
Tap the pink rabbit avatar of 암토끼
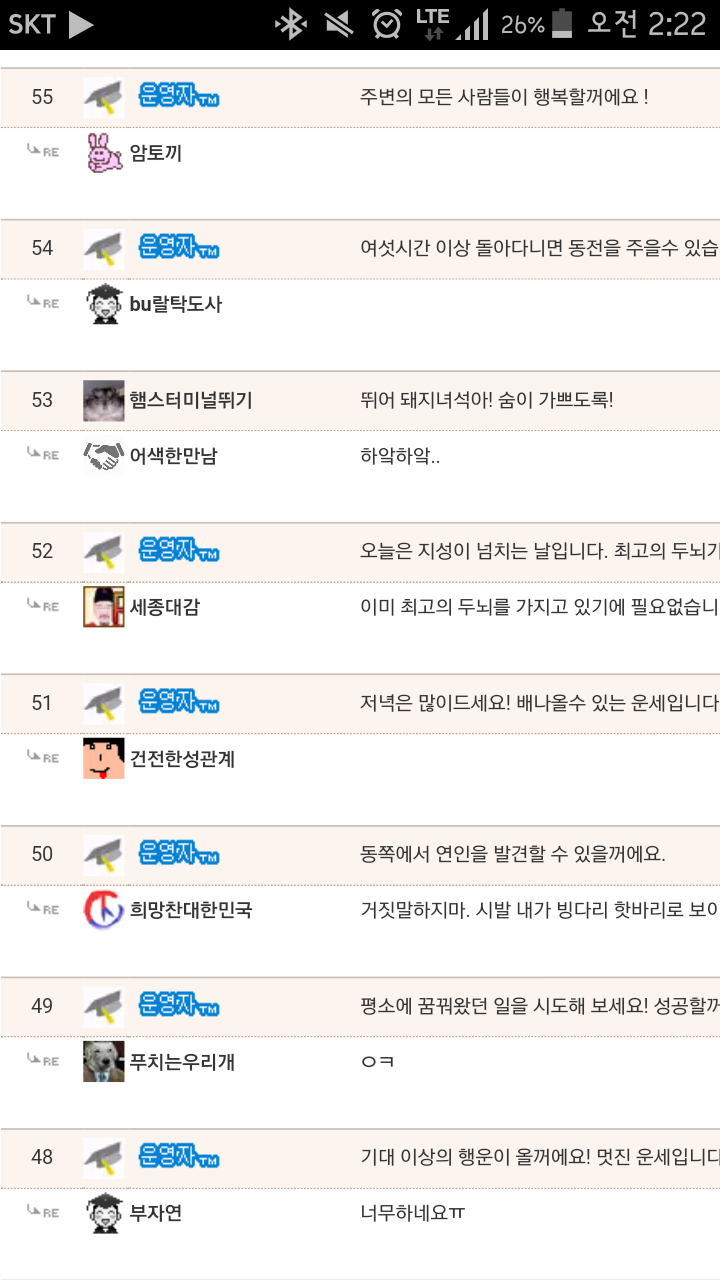(104, 153)
